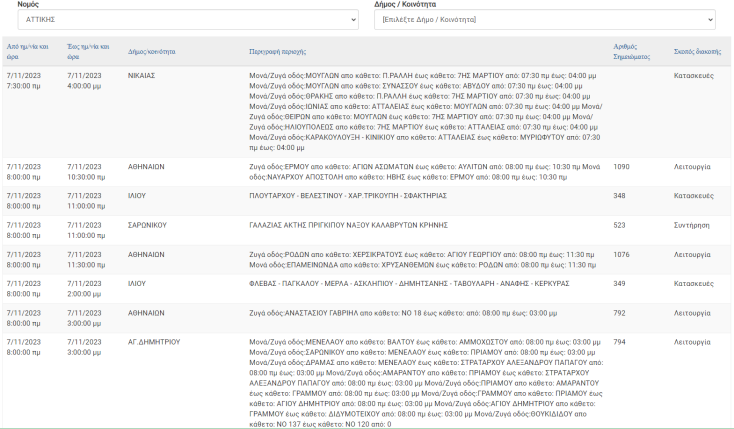Click the Νομός field label
The image size is (734, 429).
click(30, 5)
